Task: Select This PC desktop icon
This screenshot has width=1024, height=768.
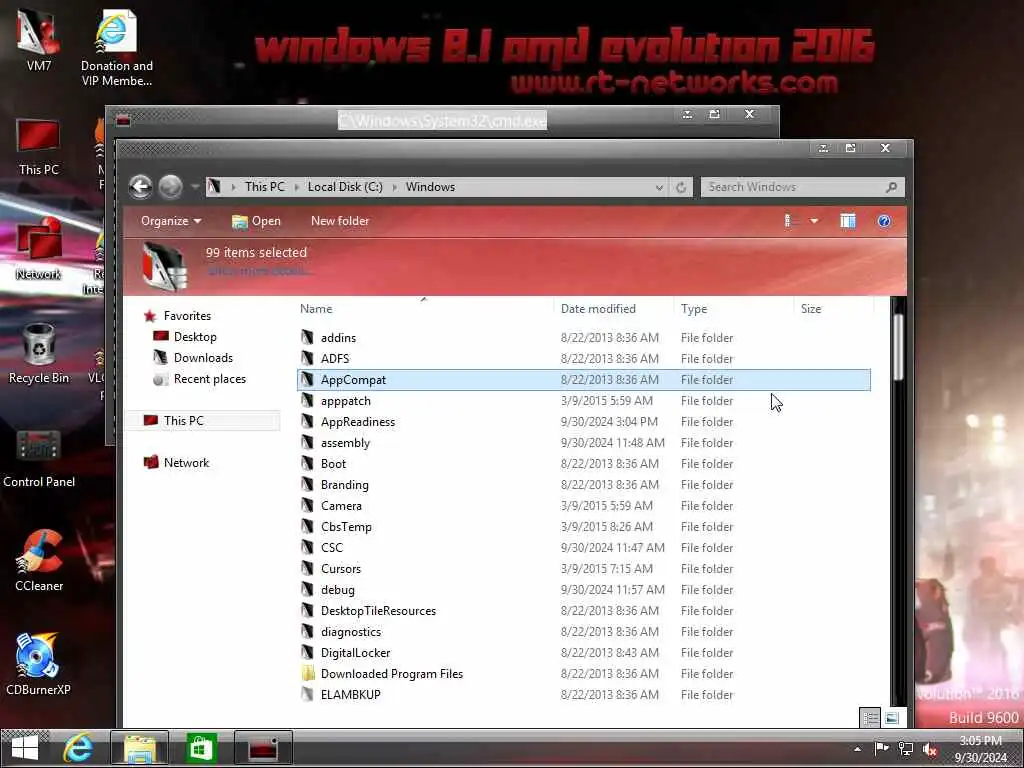Action: (39, 147)
